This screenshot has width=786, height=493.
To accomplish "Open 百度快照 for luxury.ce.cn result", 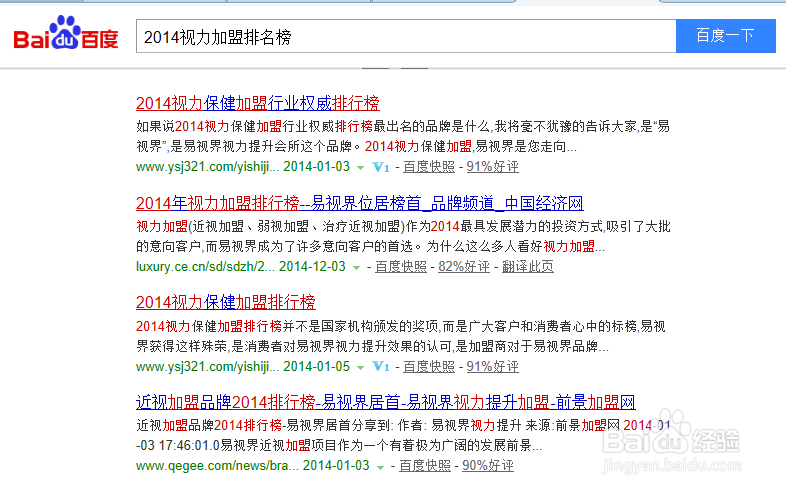I will tap(401, 266).
